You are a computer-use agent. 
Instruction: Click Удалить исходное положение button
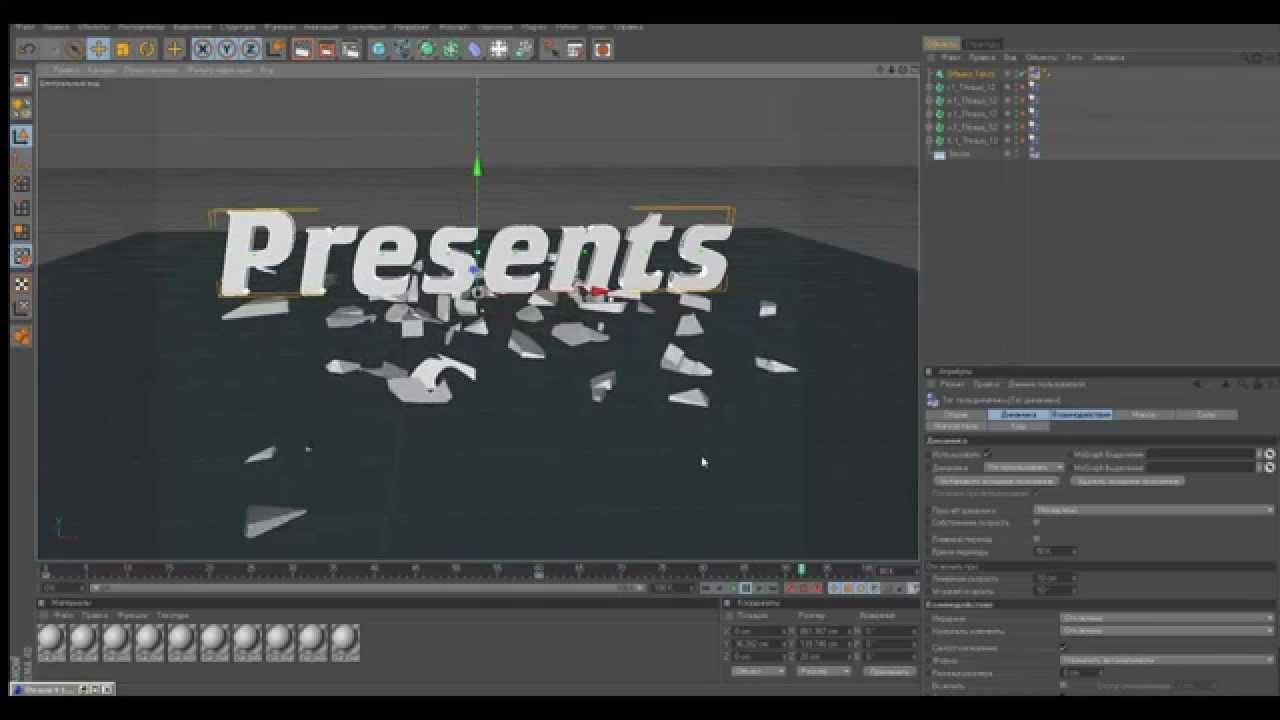[x=1128, y=481]
